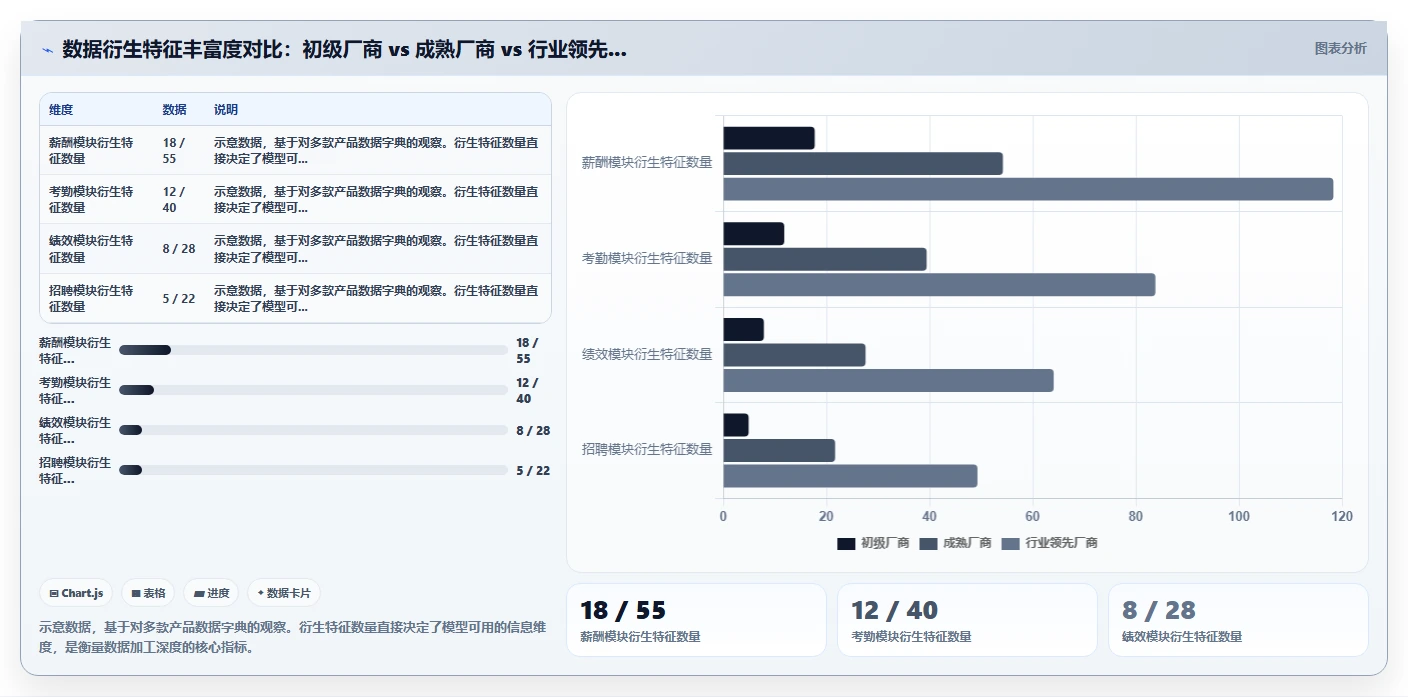The height and width of the screenshot is (697, 1408).
Task: Select the 数据卡片 chip
Action: point(284,593)
